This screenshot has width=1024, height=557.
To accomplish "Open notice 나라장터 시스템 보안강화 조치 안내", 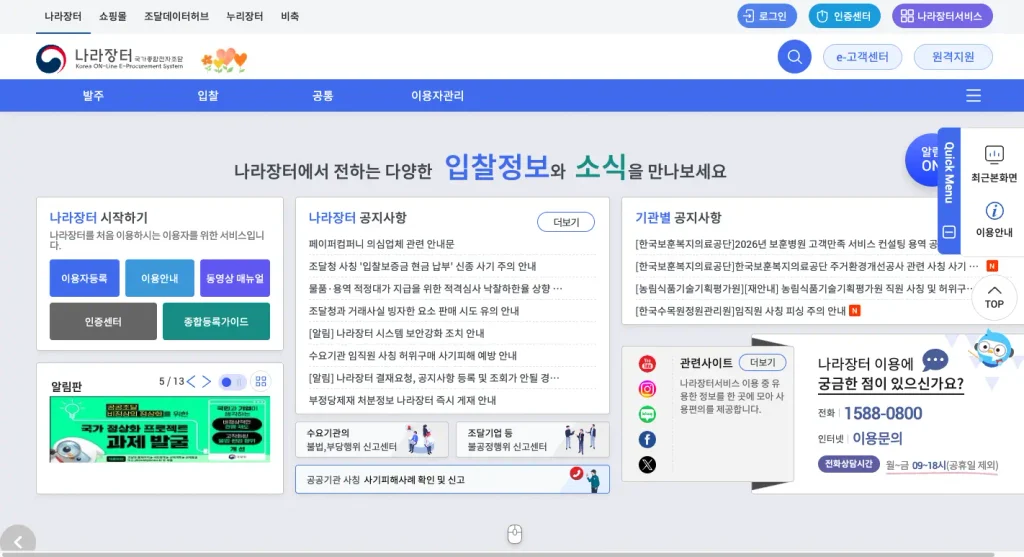I will click(396, 333).
